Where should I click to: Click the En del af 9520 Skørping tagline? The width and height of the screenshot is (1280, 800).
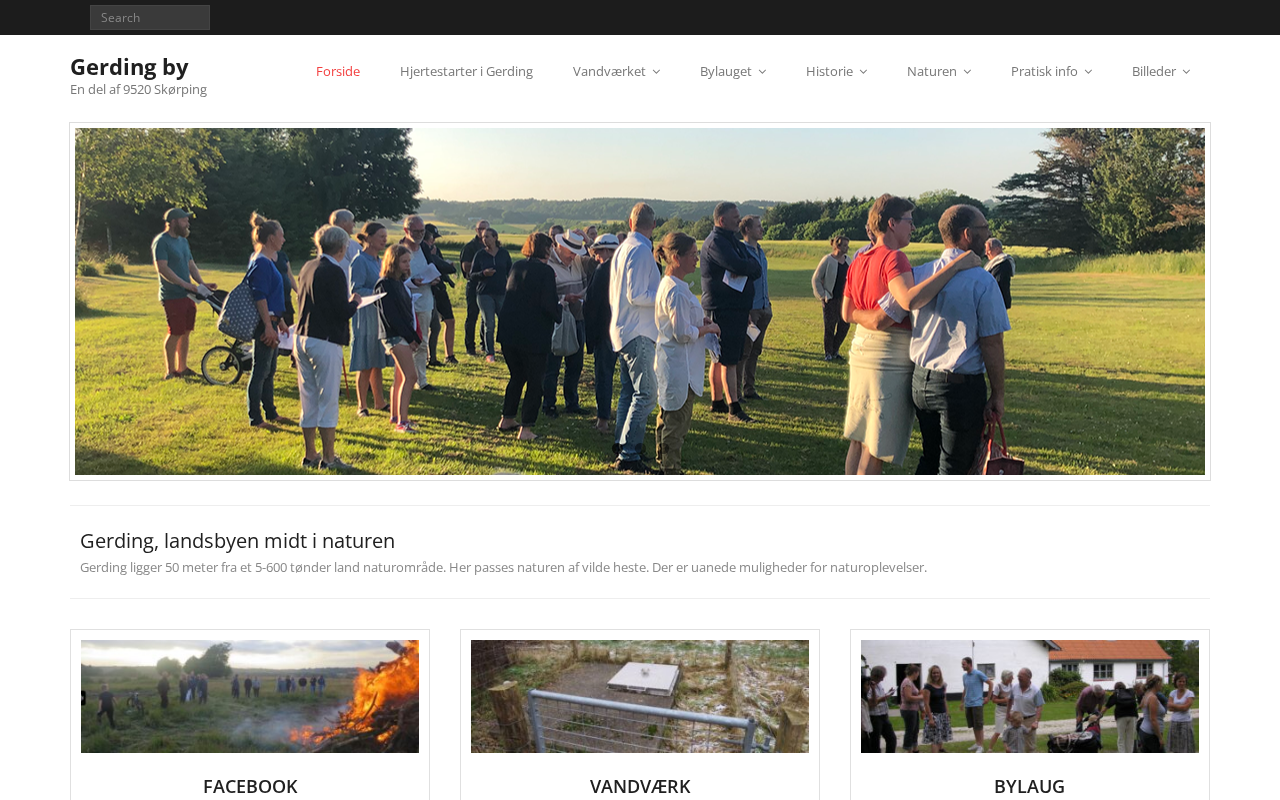coord(138,89)
